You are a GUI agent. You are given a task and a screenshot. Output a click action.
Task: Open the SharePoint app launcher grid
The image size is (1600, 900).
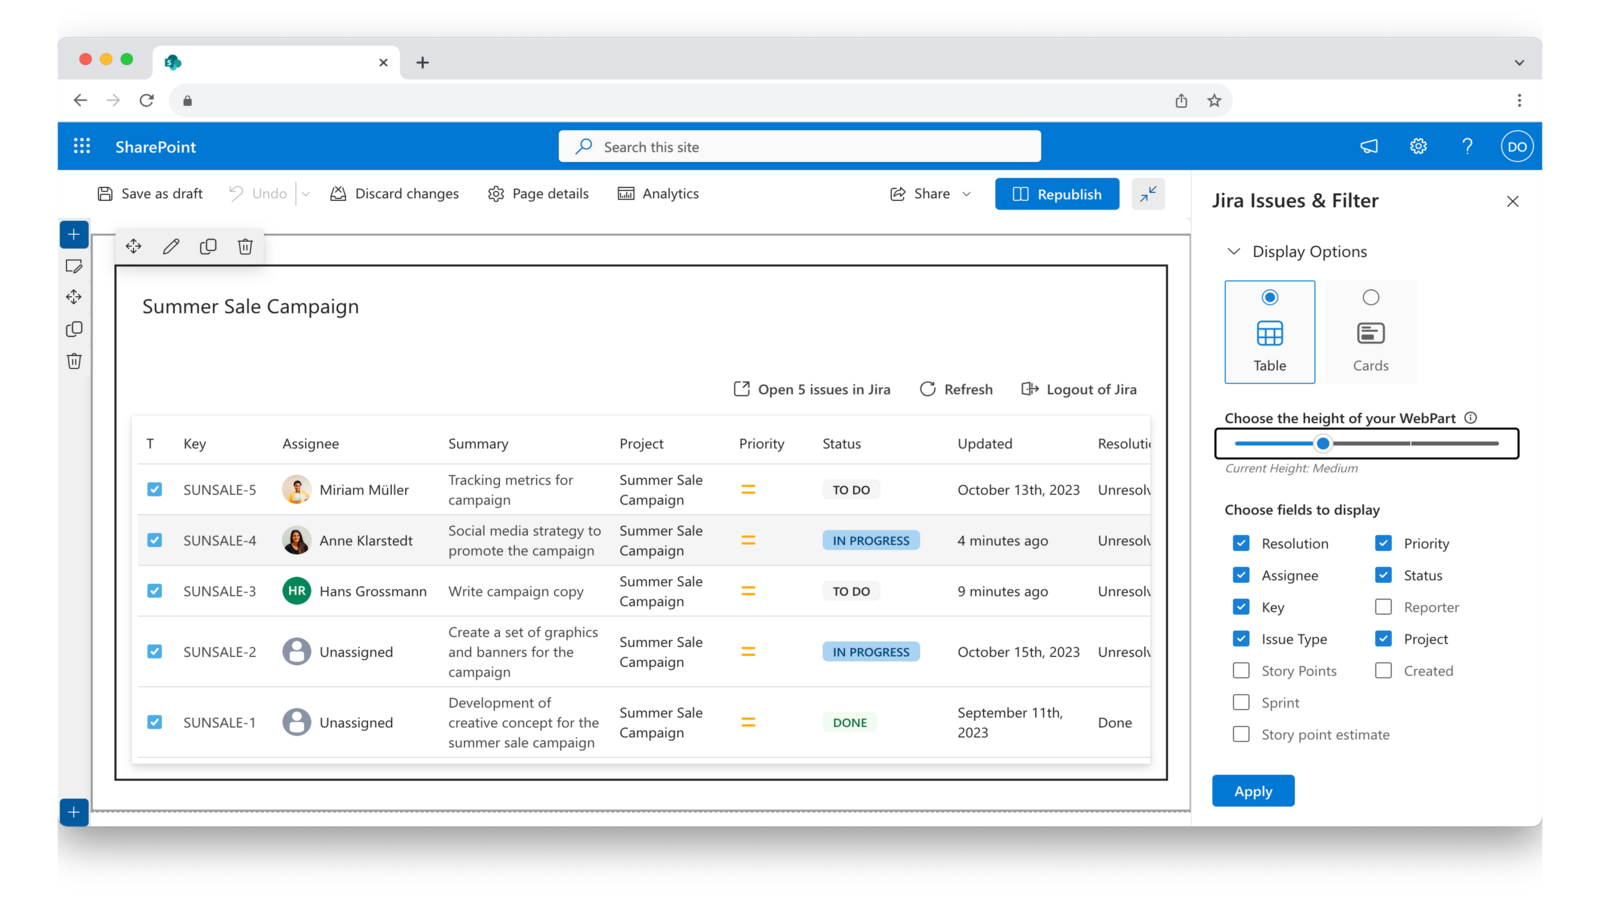(x=82, y=146)
